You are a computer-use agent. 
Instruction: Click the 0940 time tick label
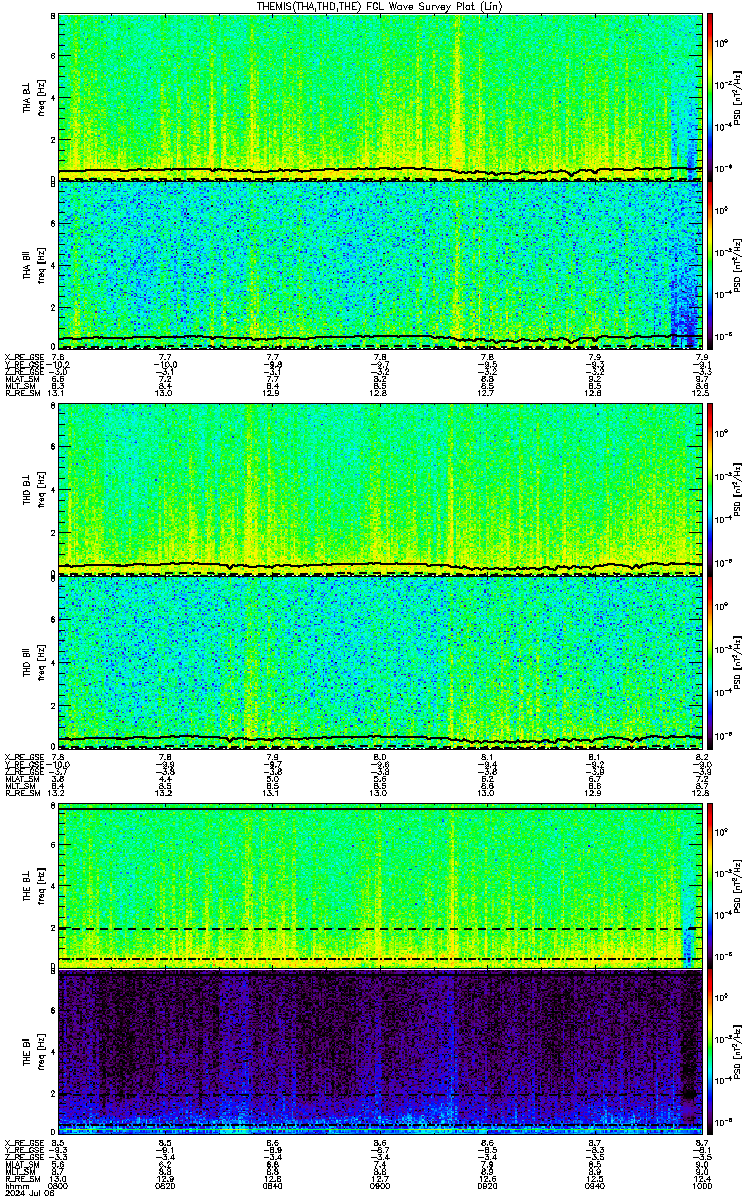(x=595, y=1187)
